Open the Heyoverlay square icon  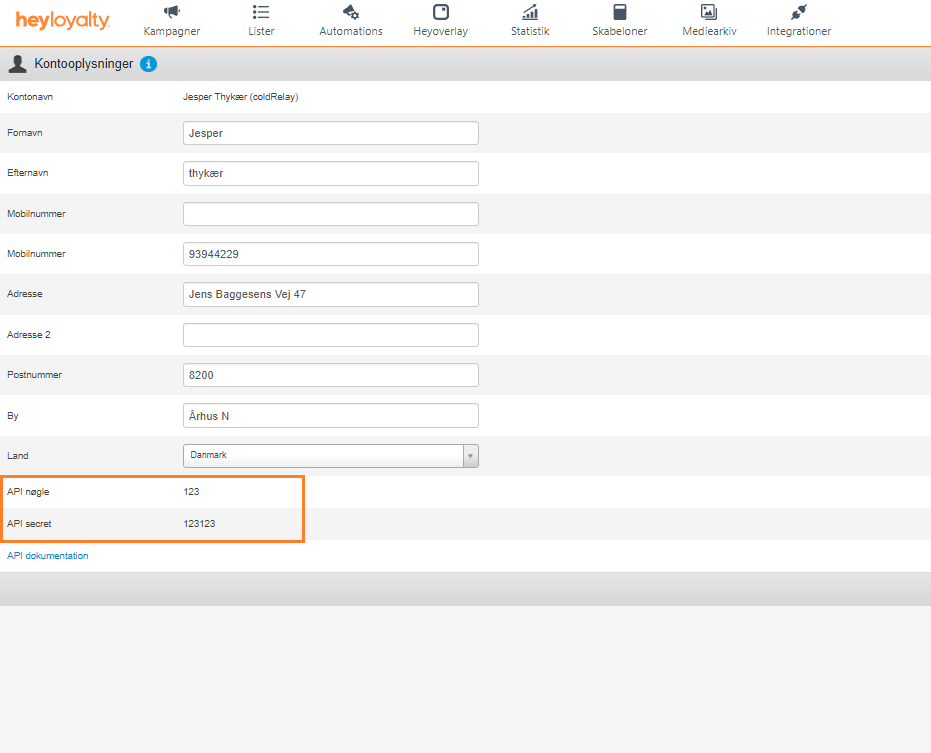click(441, 12)
